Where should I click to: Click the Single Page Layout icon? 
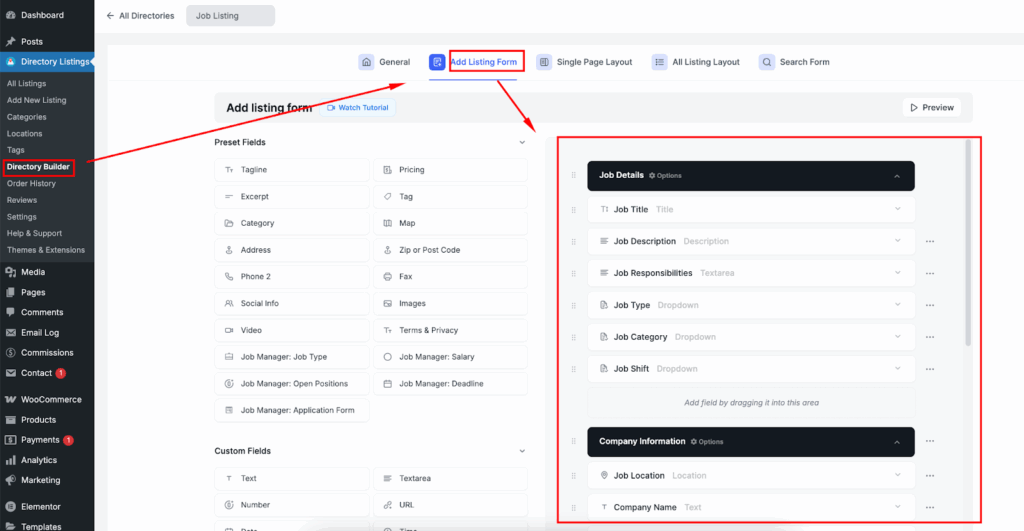point(544,62)
